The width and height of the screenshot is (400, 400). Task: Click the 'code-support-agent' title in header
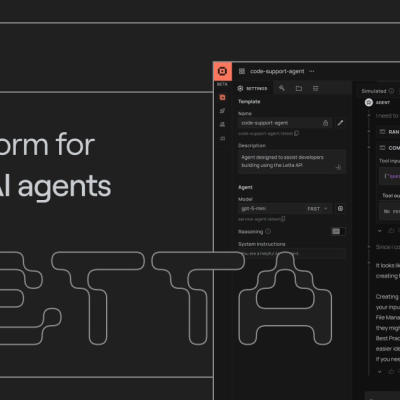[277, 71]
